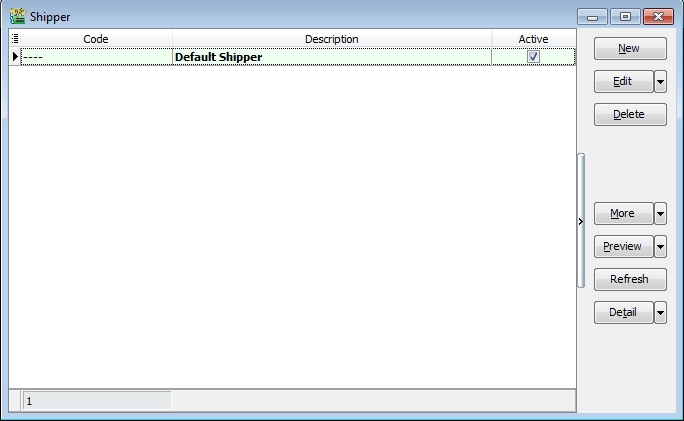Delete the selected shipper
This screenshot has height=421, width=684.
tap(630, 114)
